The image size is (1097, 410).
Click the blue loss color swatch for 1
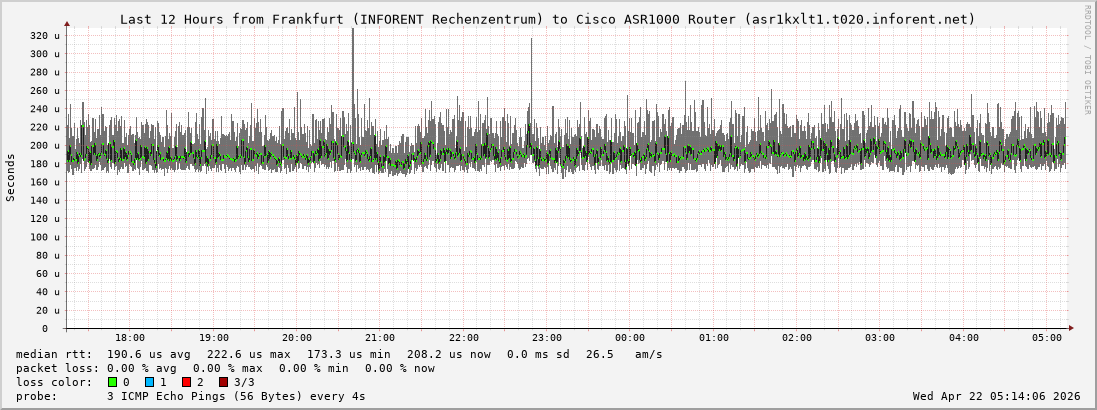[x=149, y=382]
